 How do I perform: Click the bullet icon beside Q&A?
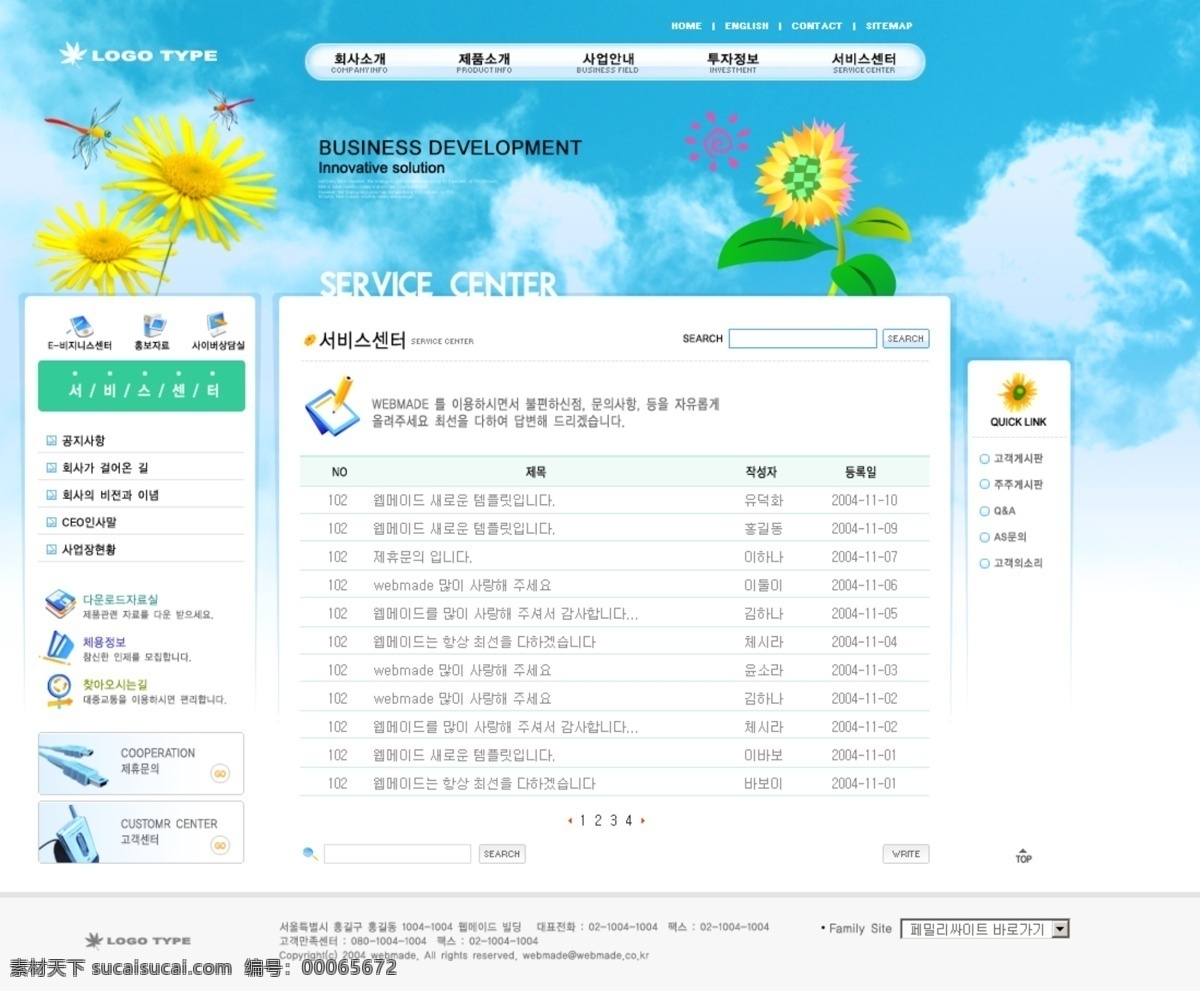(x=984, y=511)
